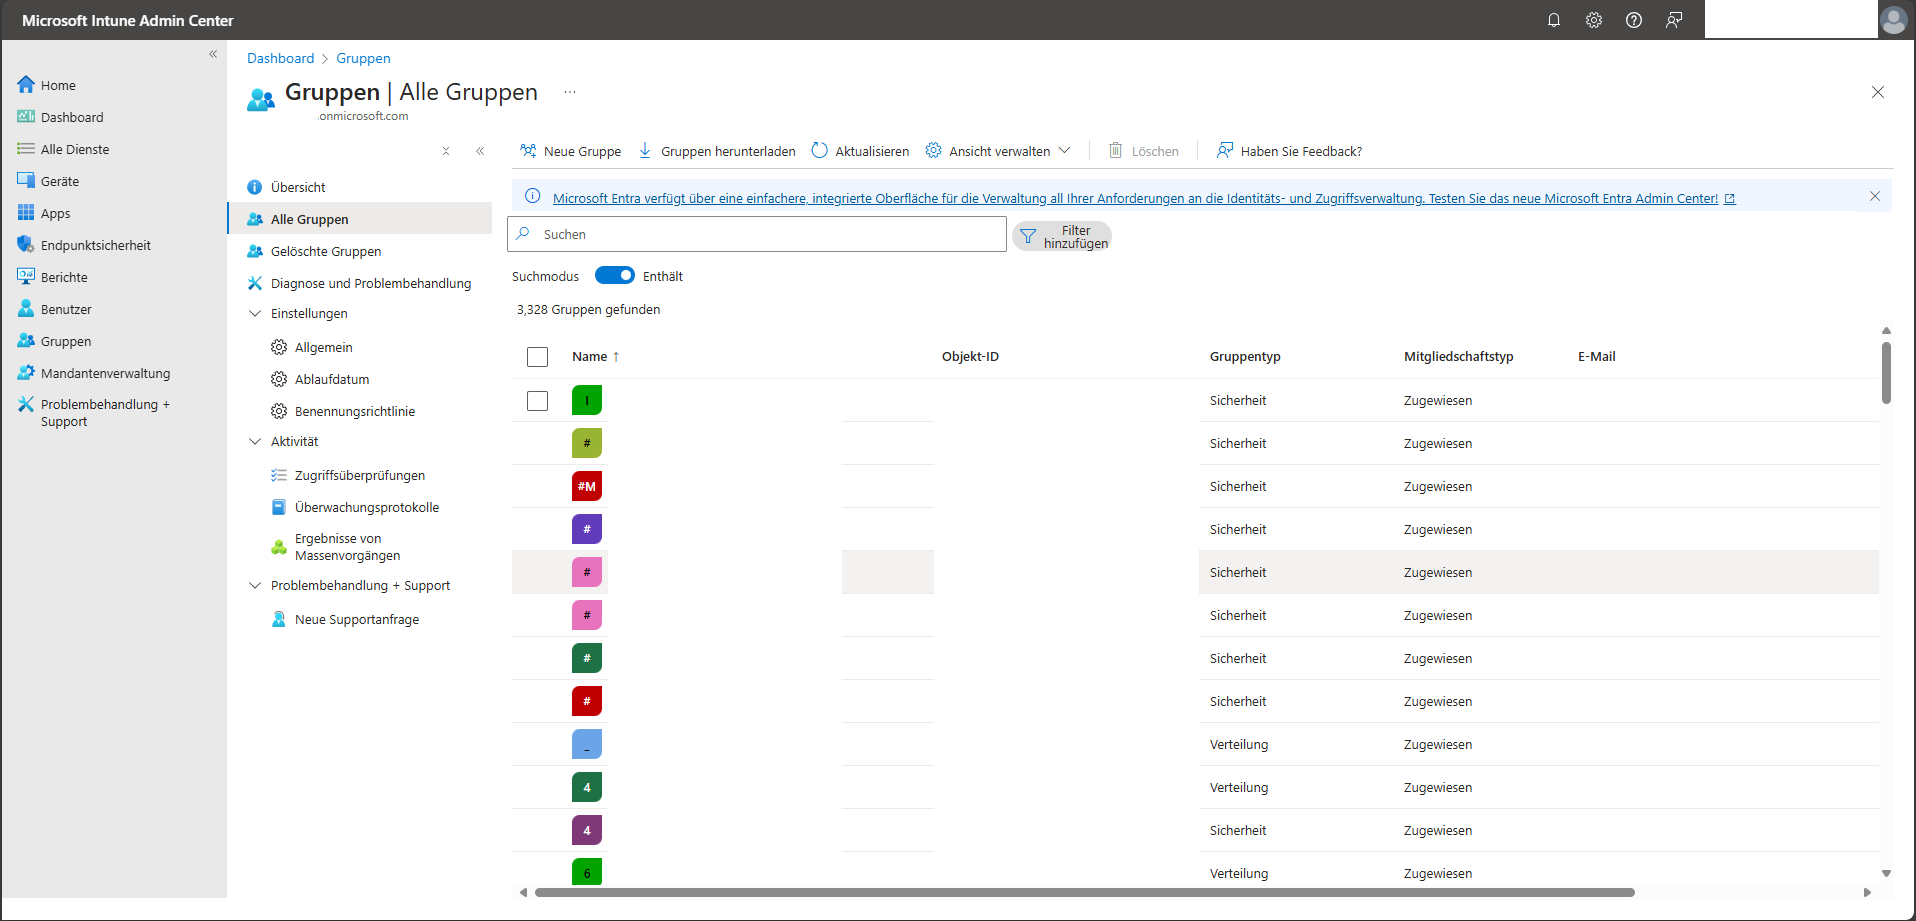
Task: Click the horizontal scrollbar at table bottom
Action: tap(1084, 892)
